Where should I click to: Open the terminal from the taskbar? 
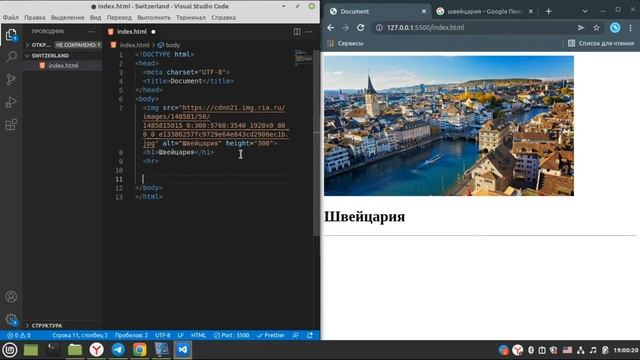tap(53, 350)
